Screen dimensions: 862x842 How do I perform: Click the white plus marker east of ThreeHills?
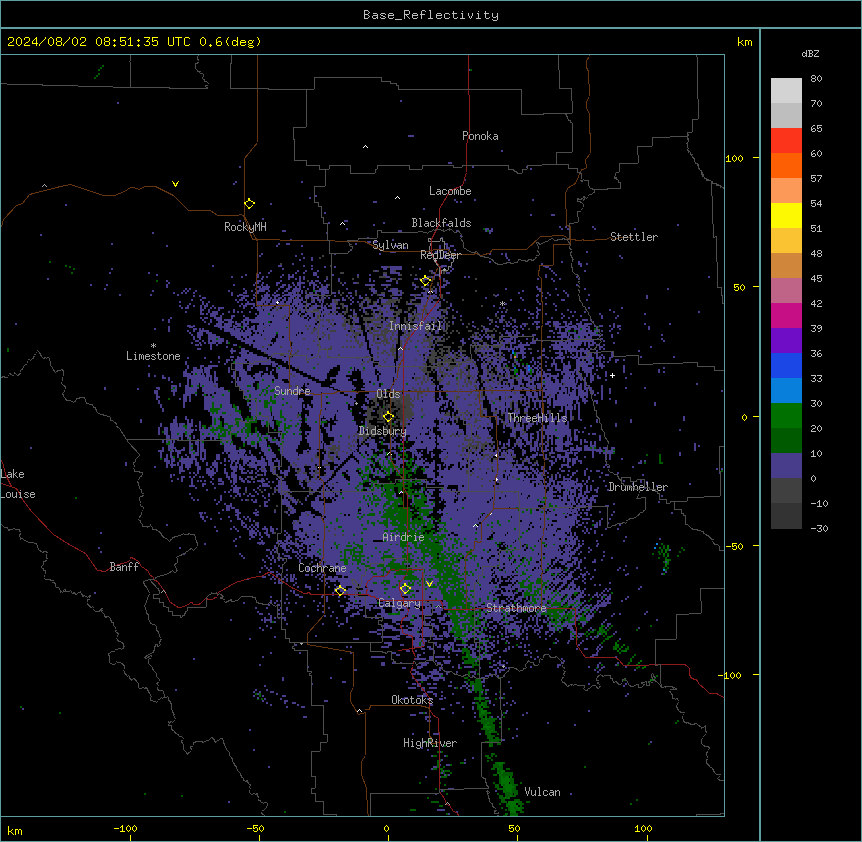pyautogui.click(x=612, y=375)
